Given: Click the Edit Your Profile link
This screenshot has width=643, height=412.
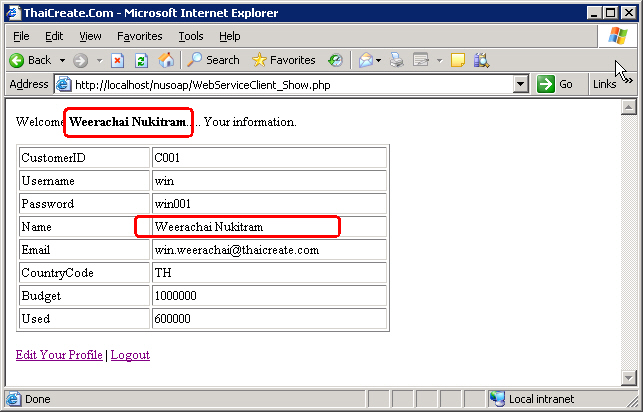Looking at the screenshot, I should click(59, 355).
